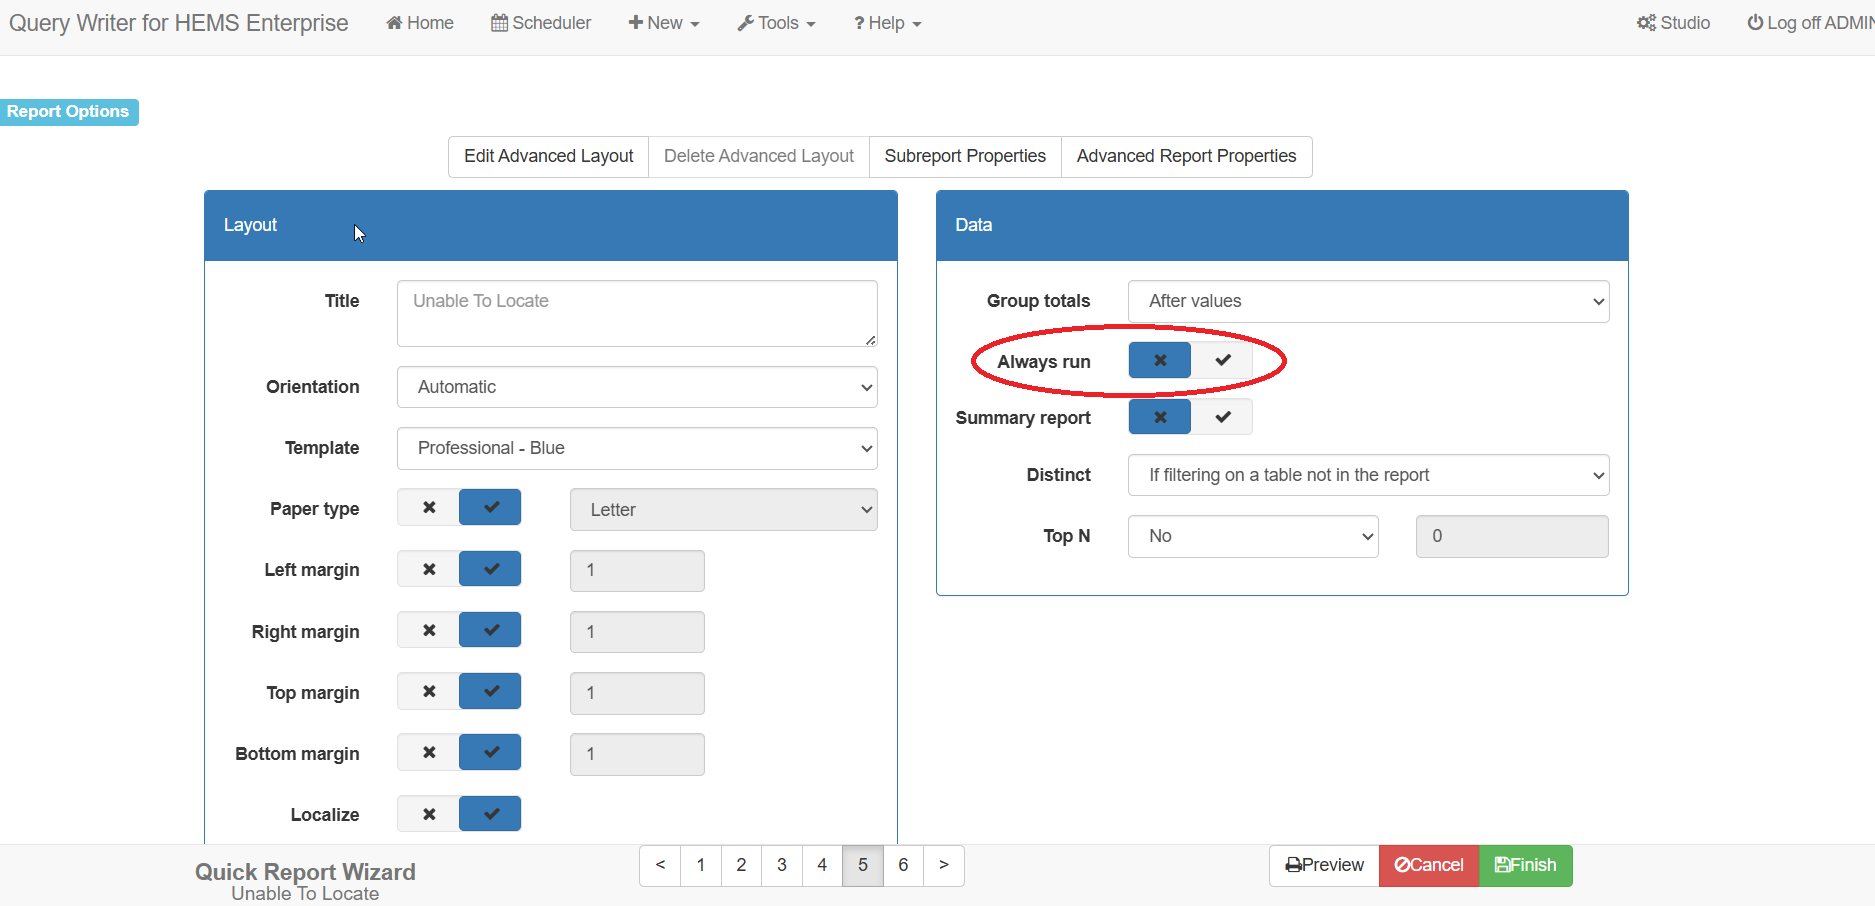Image resolution: width=1875 pixels, height=906 pixels.
Task: Turn off Left margin with X
Action: pos(429,569)
